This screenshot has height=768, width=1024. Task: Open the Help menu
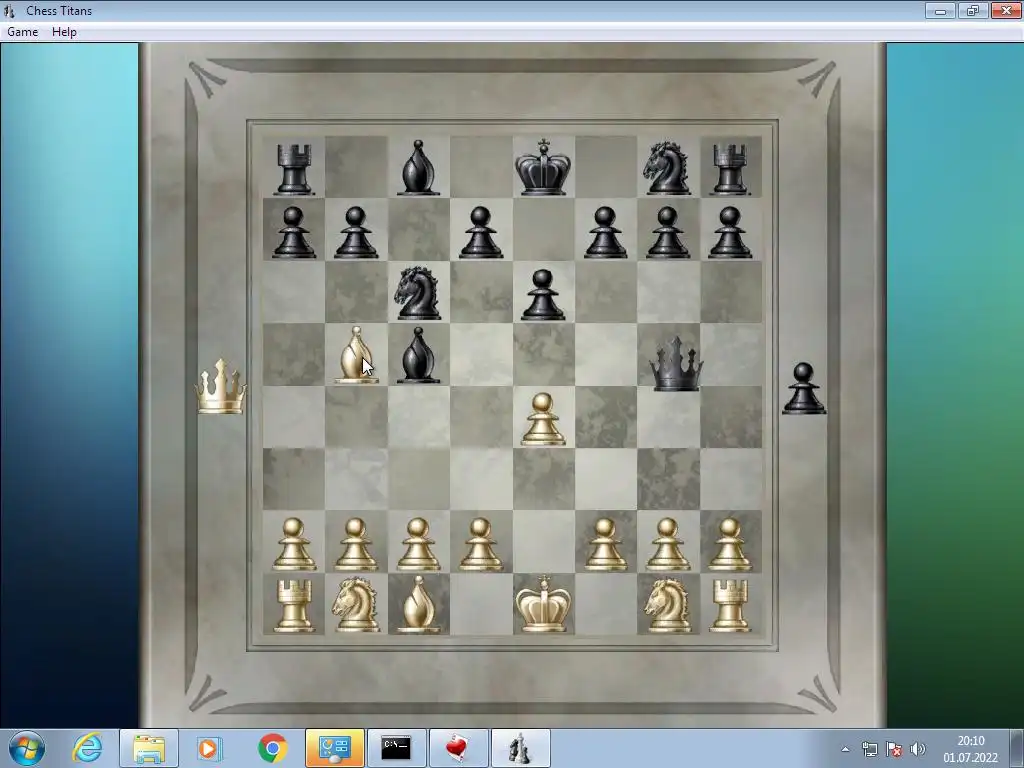coord(64,32)
